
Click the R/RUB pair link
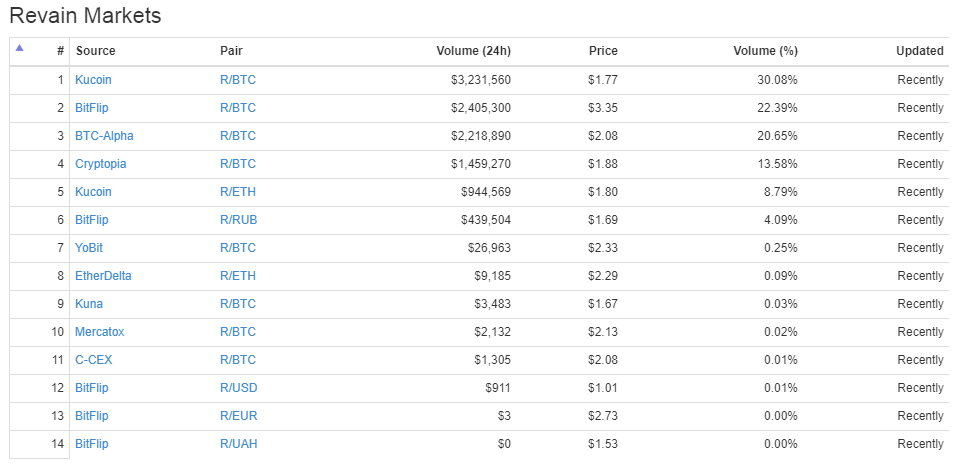(238, 220)
